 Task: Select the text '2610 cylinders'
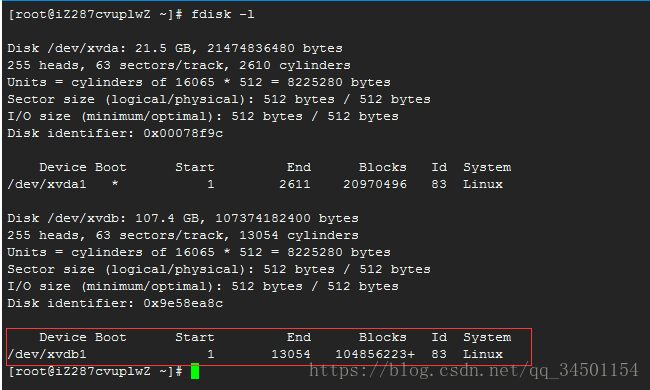pos(295,65)
